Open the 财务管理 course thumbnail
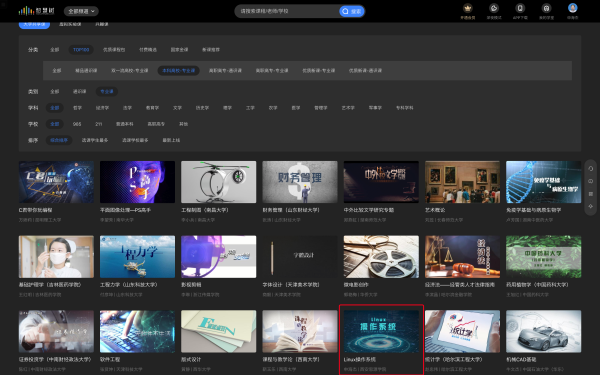 [300, 182]
